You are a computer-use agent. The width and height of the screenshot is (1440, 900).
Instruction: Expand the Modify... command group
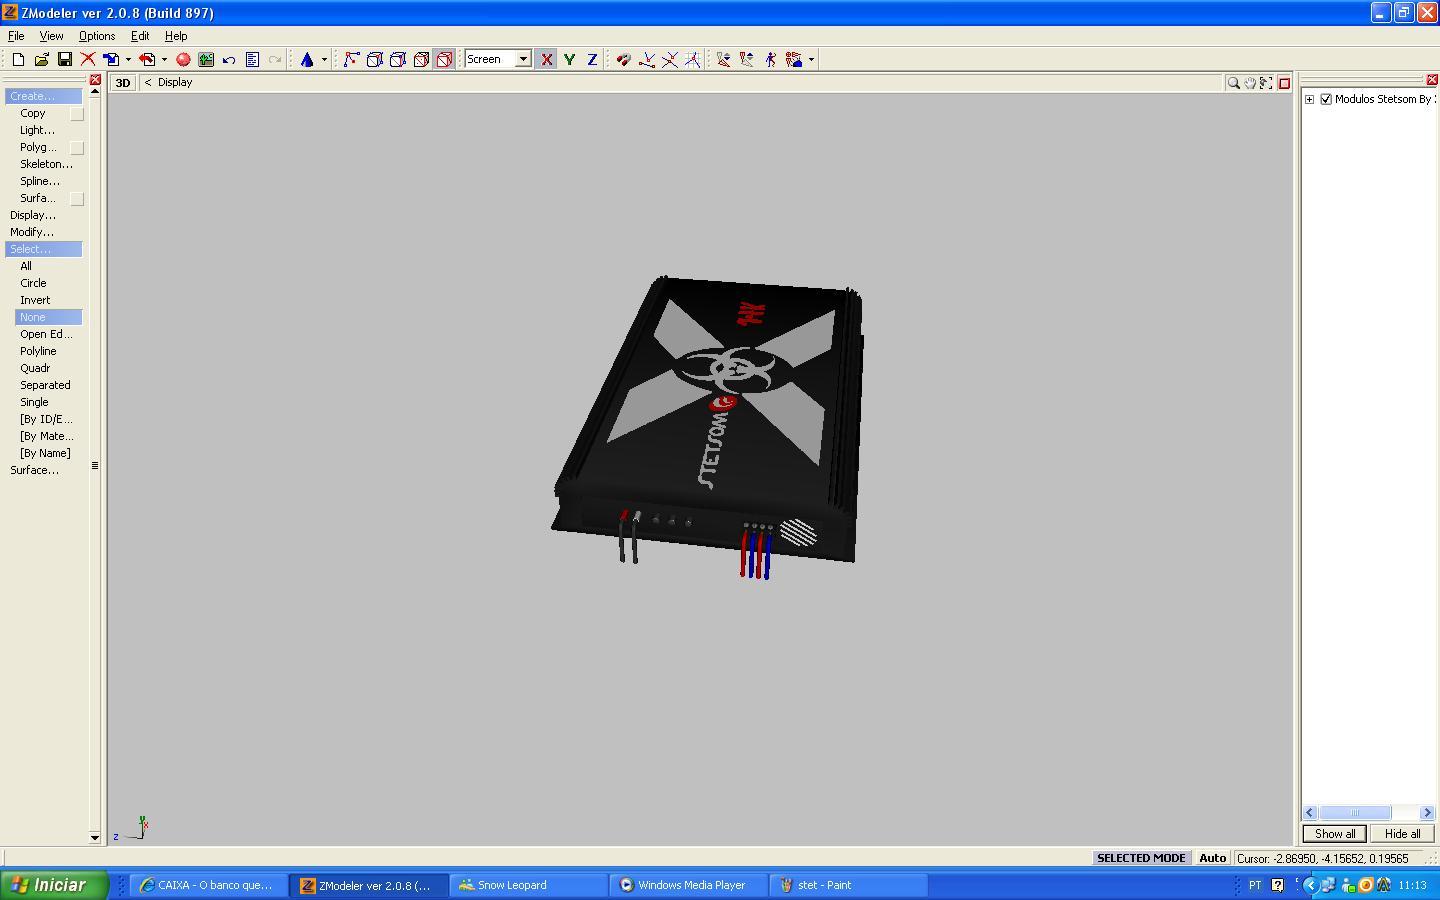(32, 232)
